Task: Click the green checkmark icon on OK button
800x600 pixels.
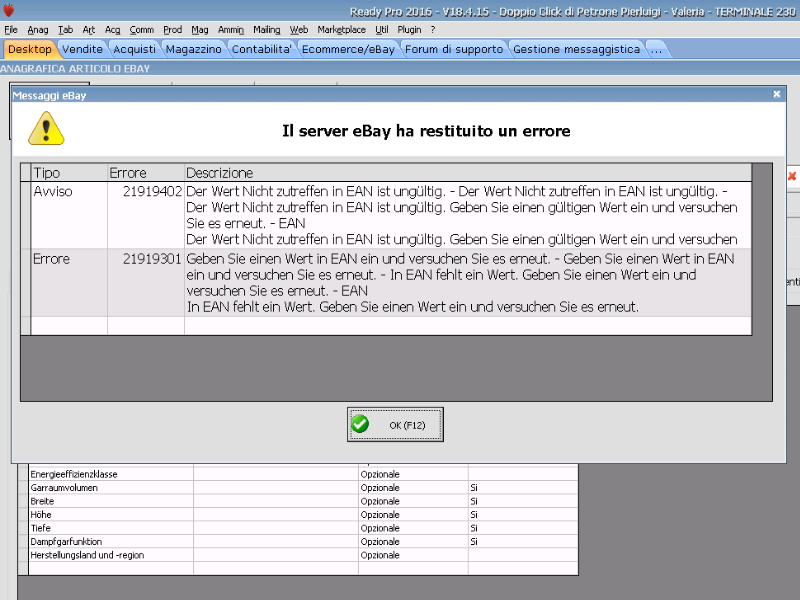Action: click(x=360, y=424)
